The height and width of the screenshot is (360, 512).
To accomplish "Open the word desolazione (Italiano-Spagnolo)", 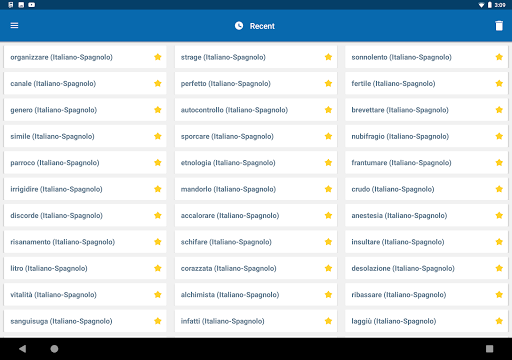I will pos(426,268).
